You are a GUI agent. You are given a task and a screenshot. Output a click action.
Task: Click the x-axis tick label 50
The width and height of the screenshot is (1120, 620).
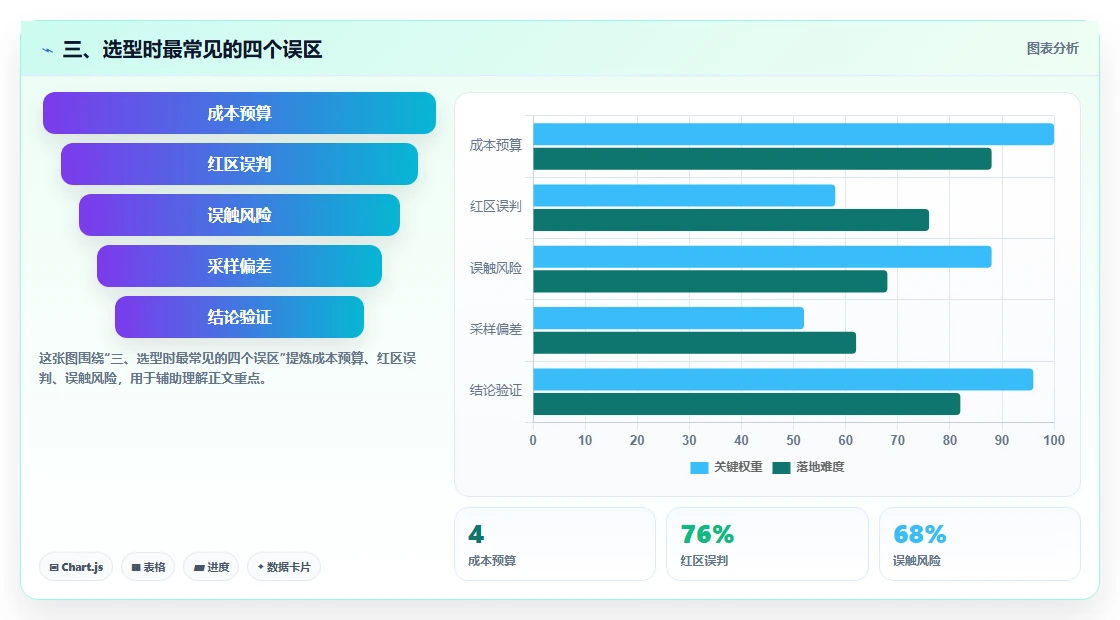coord(794,441)
